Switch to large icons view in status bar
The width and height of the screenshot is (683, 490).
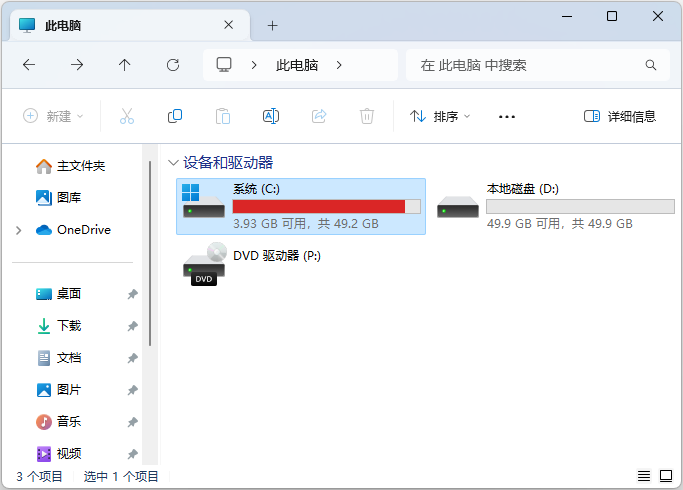(665, 476)
